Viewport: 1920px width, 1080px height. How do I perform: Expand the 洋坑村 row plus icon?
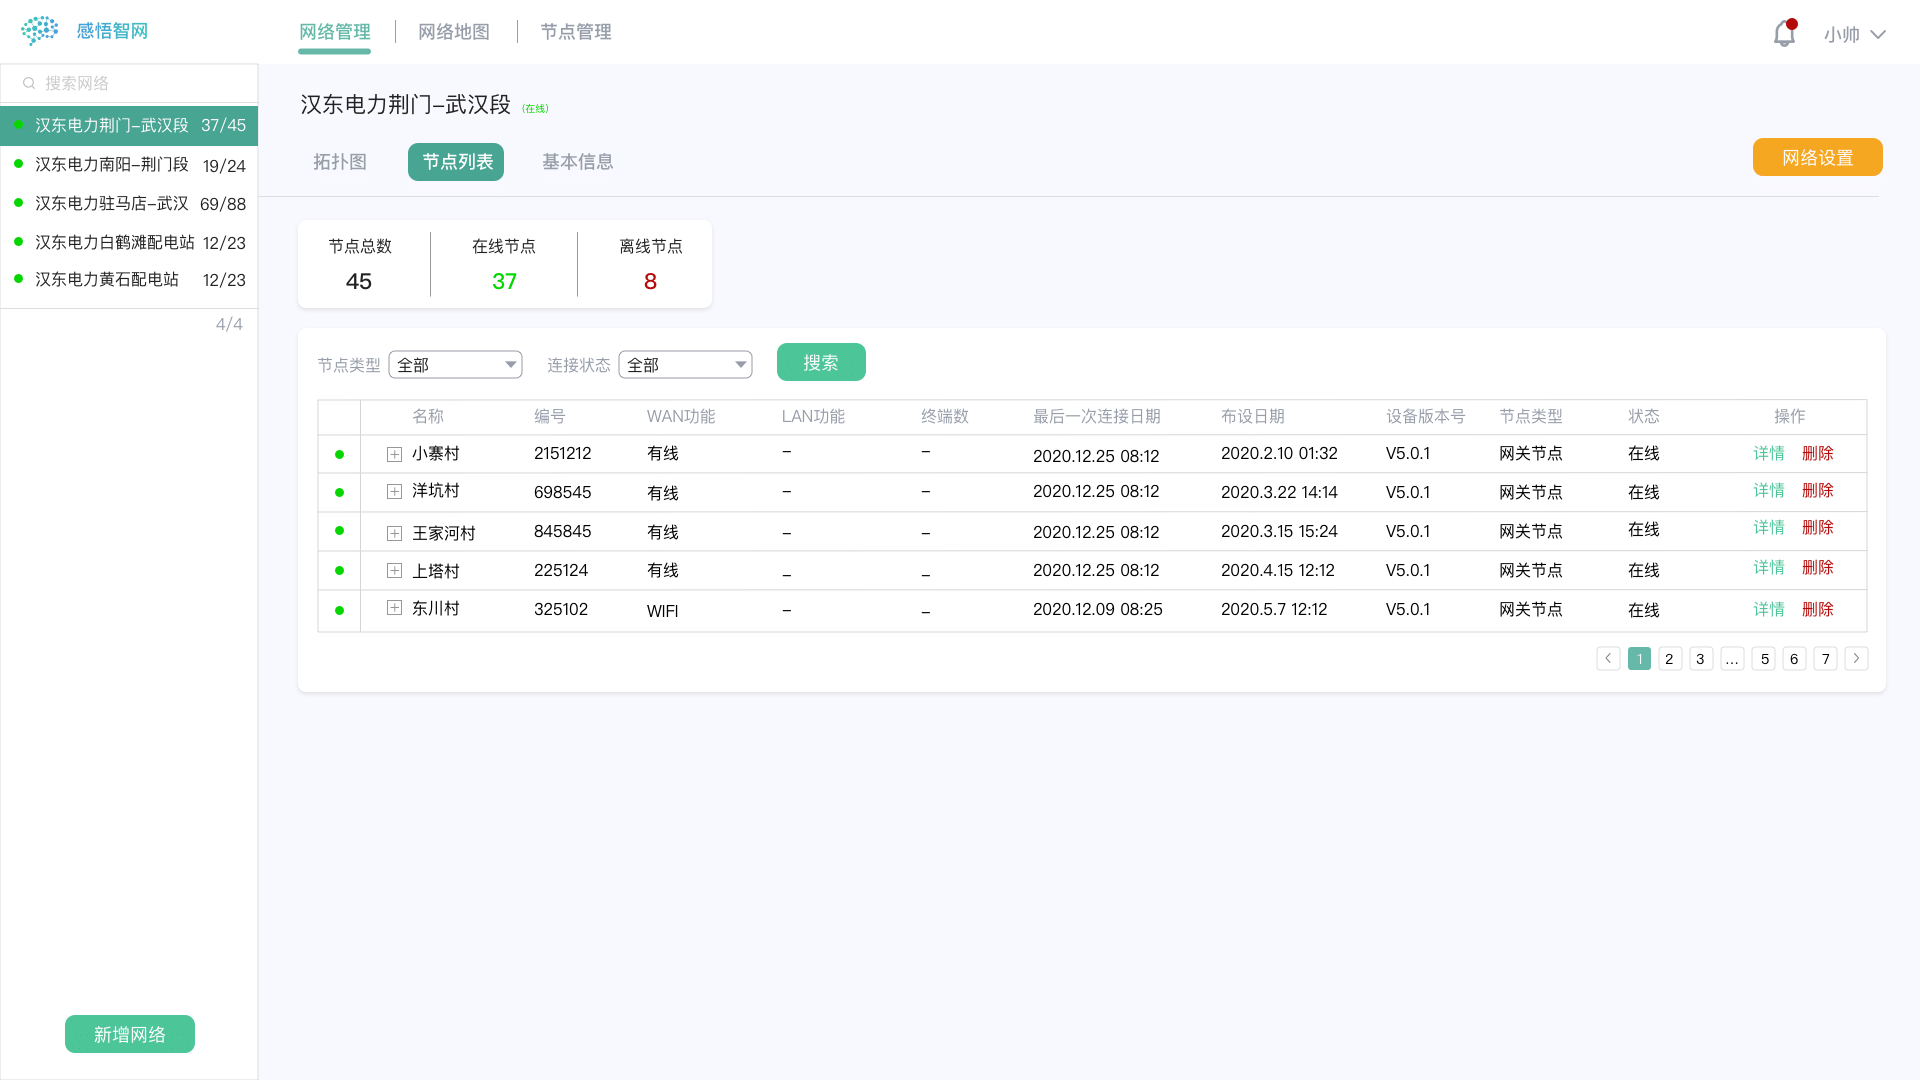click(394, 492)
